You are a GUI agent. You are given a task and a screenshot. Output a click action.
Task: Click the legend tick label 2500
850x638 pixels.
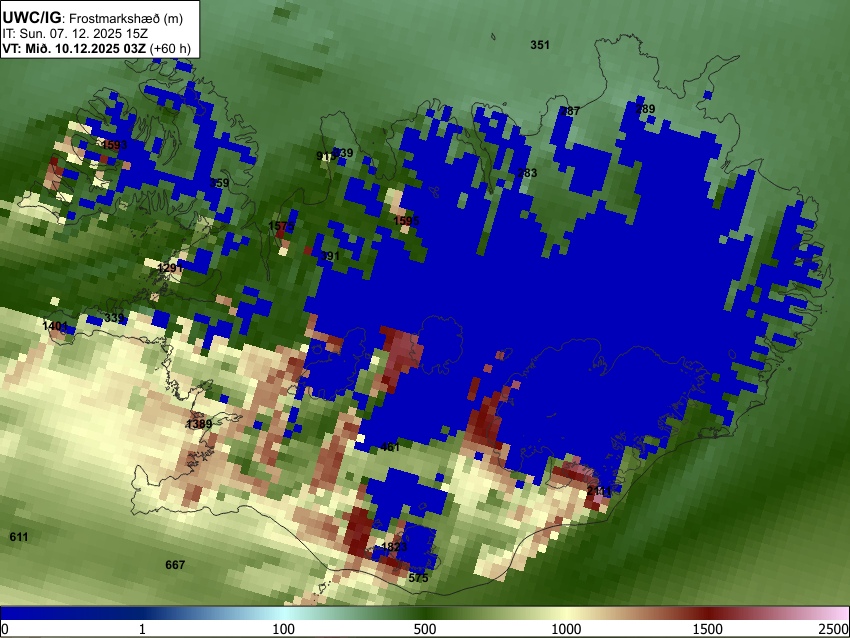click(x=834, y=629)
